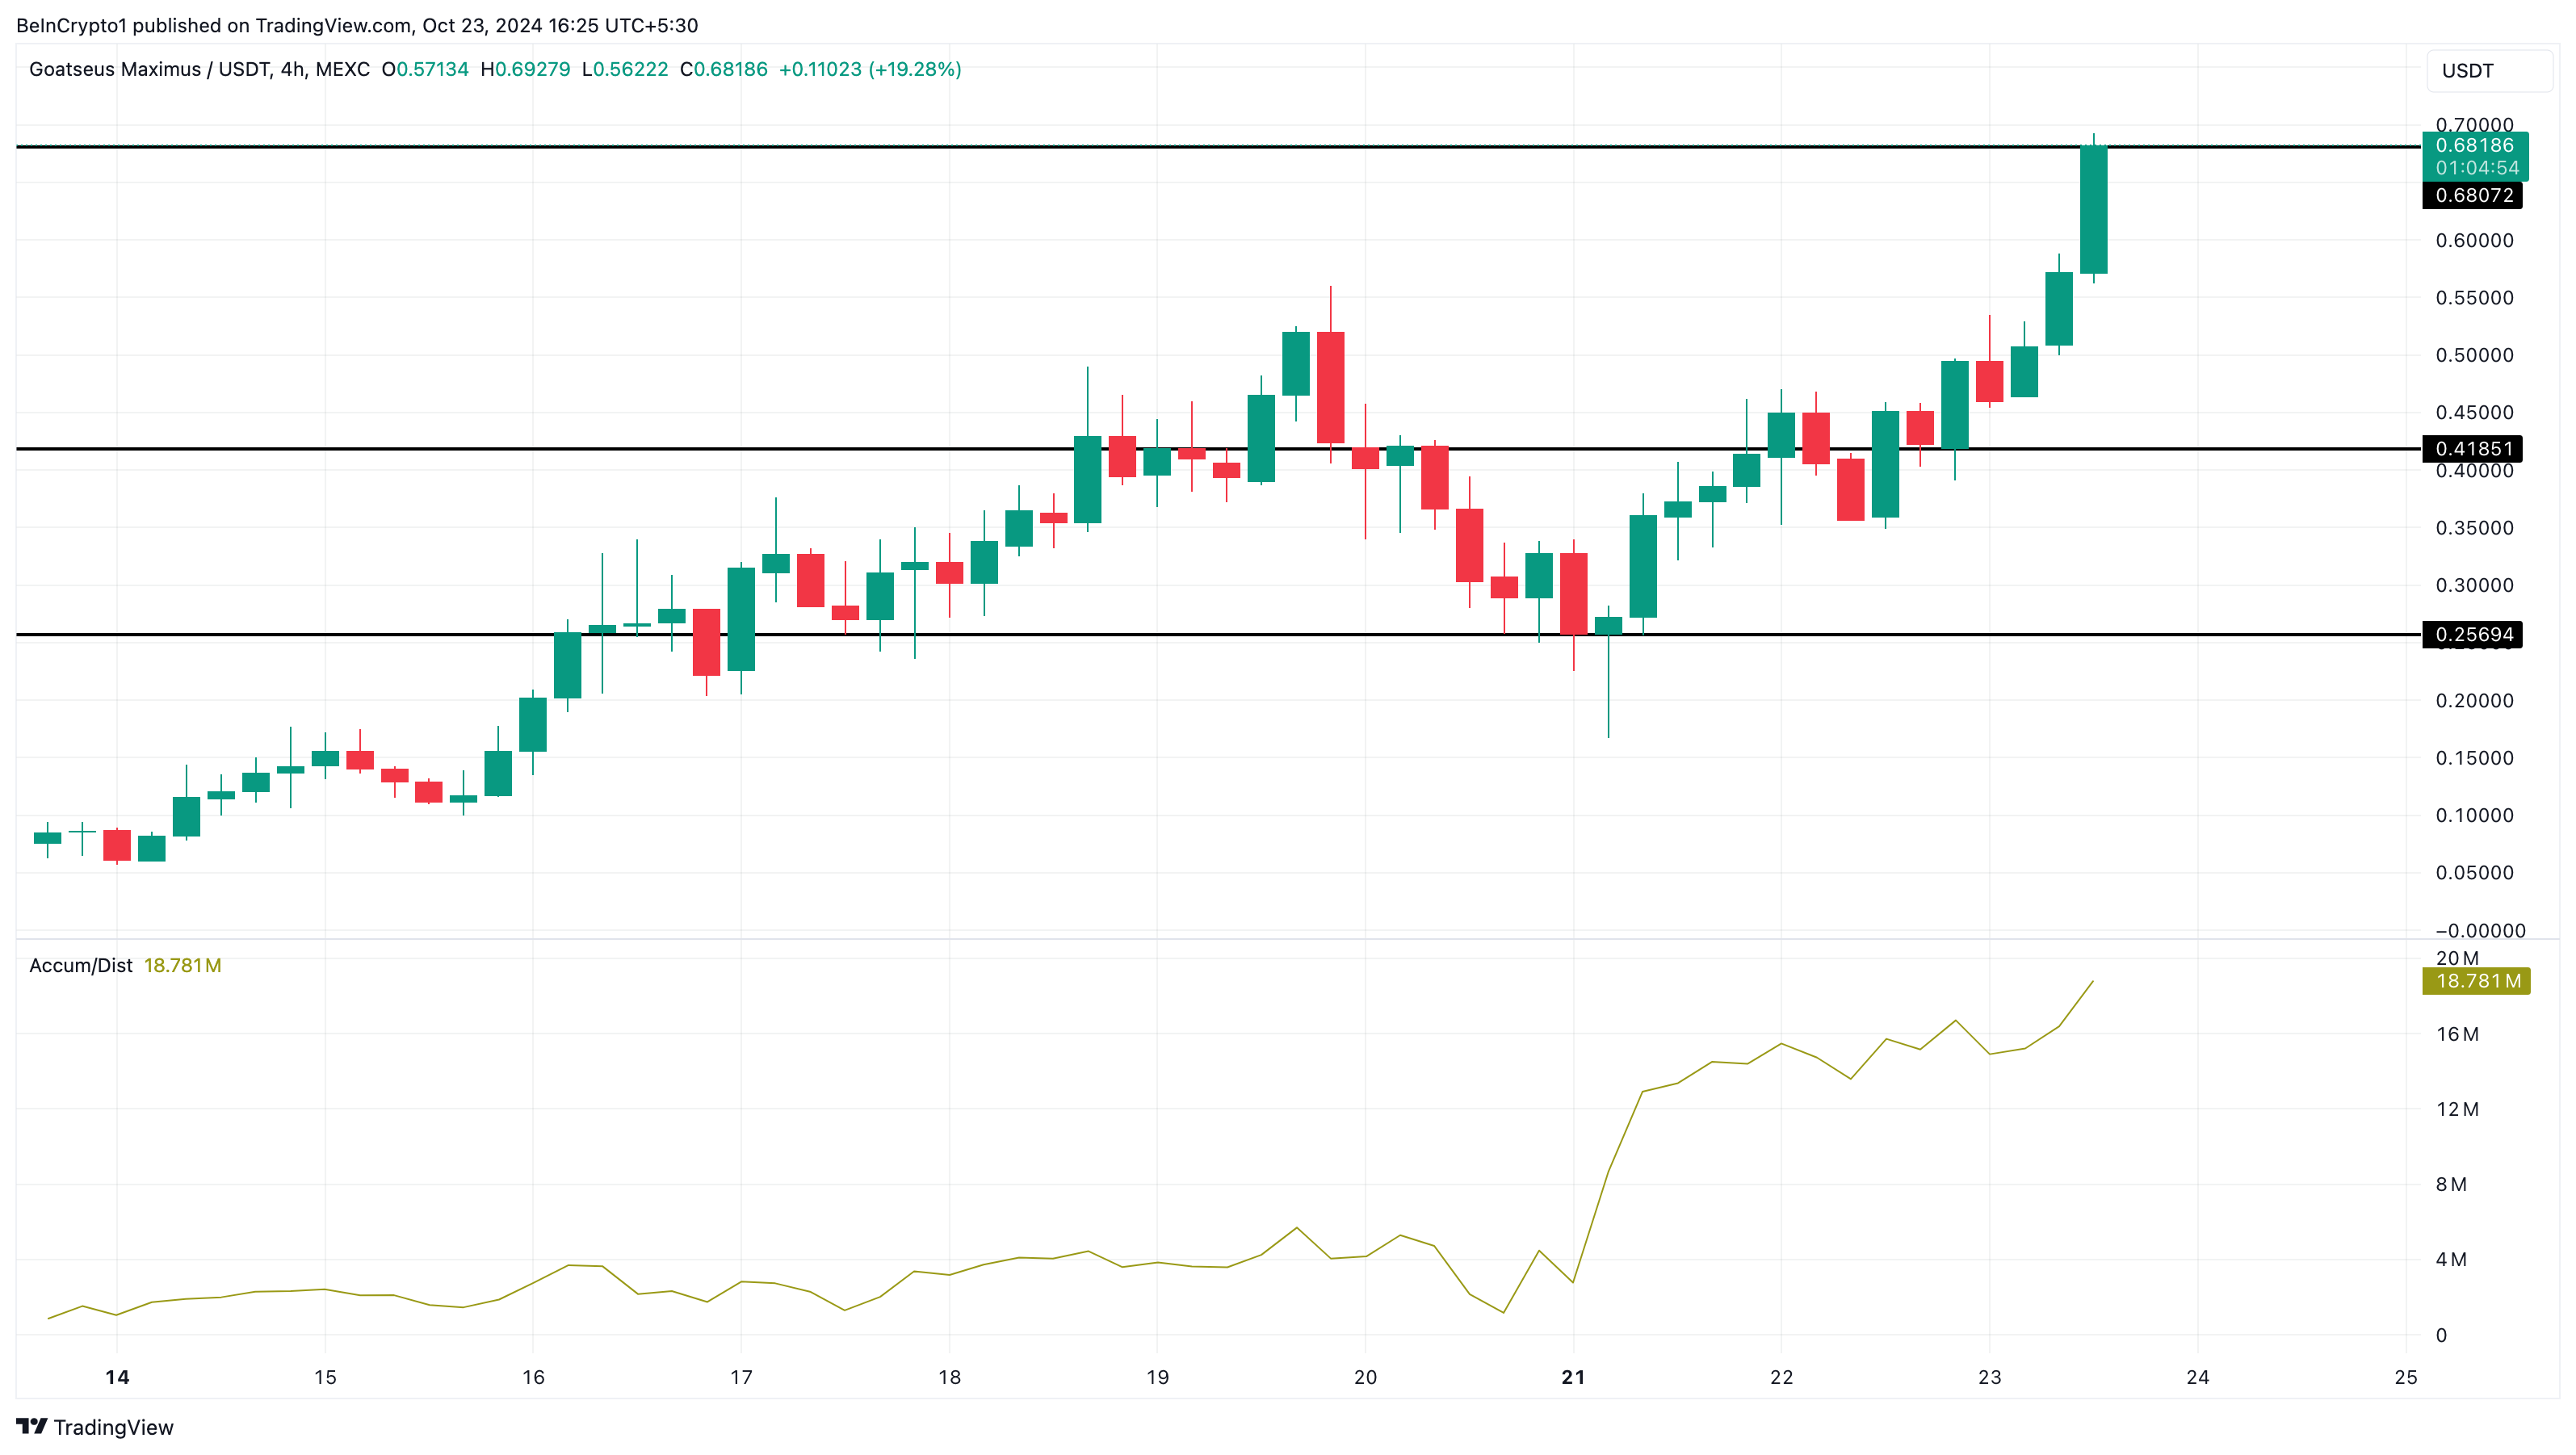
Task: Click the Goatseus Maximus / USDT symbol title
Action: click(x=149, y=69)
